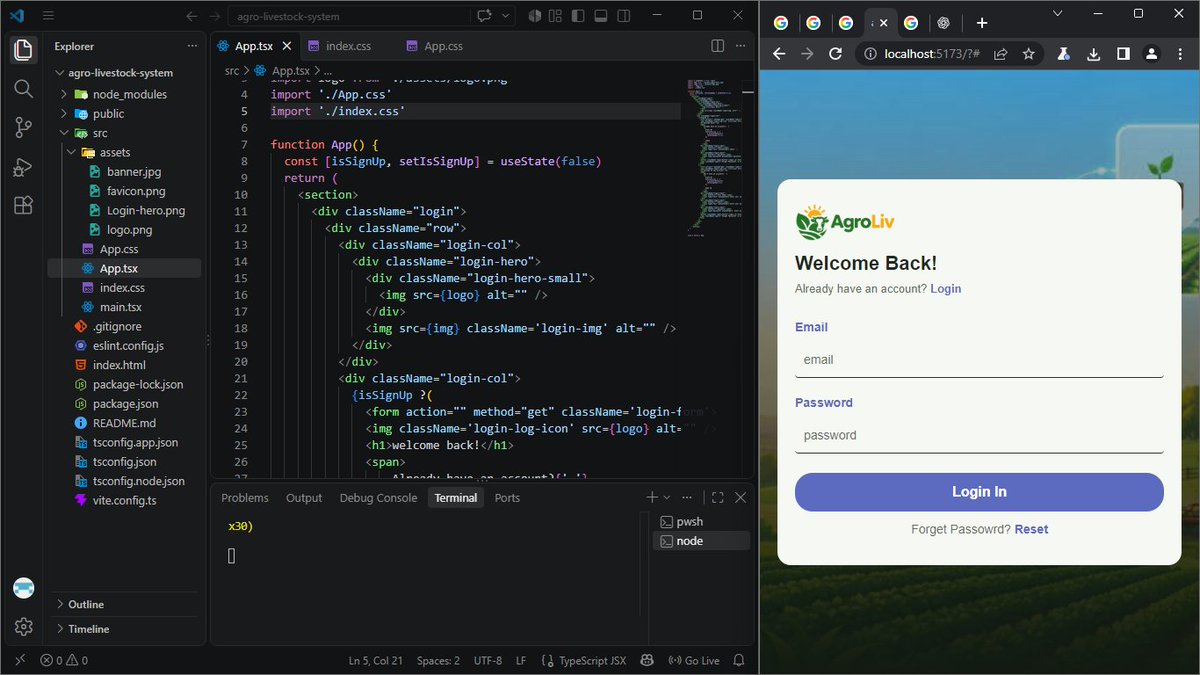Open the Copilot chat dropdown arrow
The image size is (1200, 675).
pyautogui.click(x=506, y=16)
